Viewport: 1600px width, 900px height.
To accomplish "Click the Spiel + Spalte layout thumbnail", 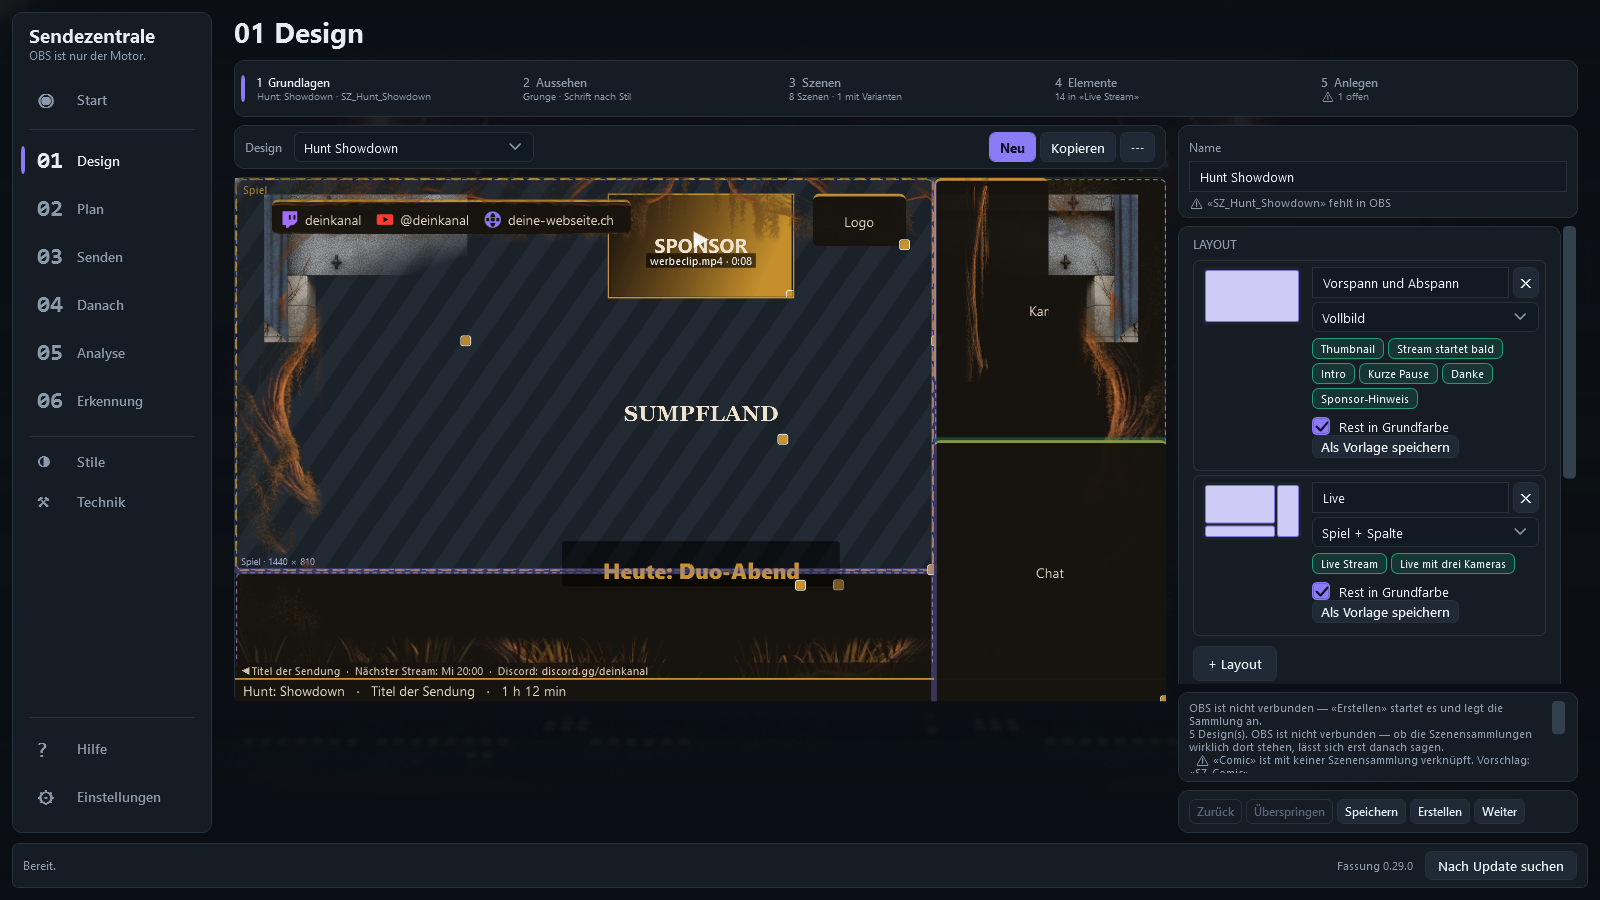I will (1251, 511).
